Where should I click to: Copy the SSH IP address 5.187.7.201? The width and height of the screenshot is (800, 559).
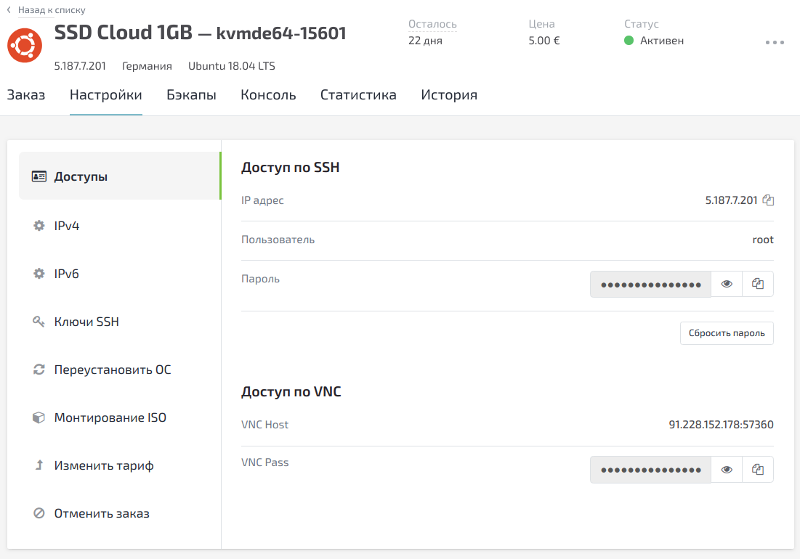click(x=768, y=200)
